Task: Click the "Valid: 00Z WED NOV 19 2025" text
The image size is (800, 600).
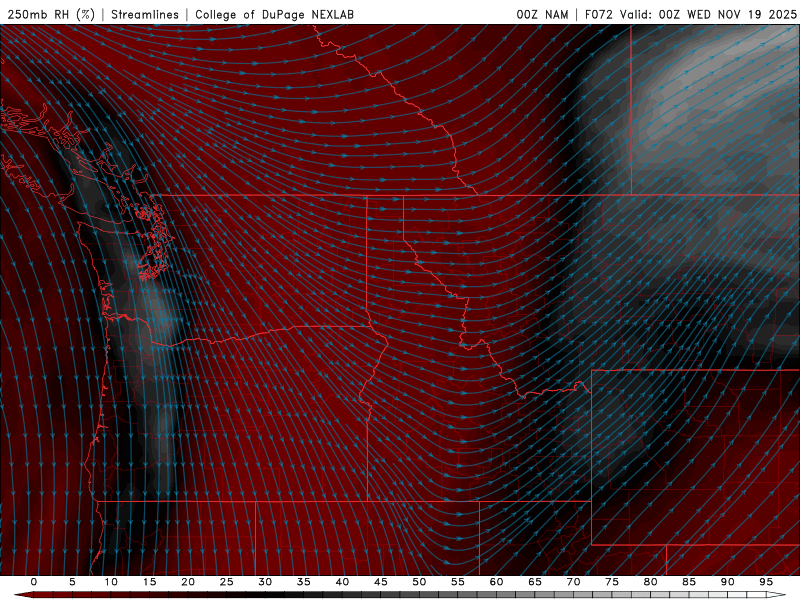Action: click(708, 14)
